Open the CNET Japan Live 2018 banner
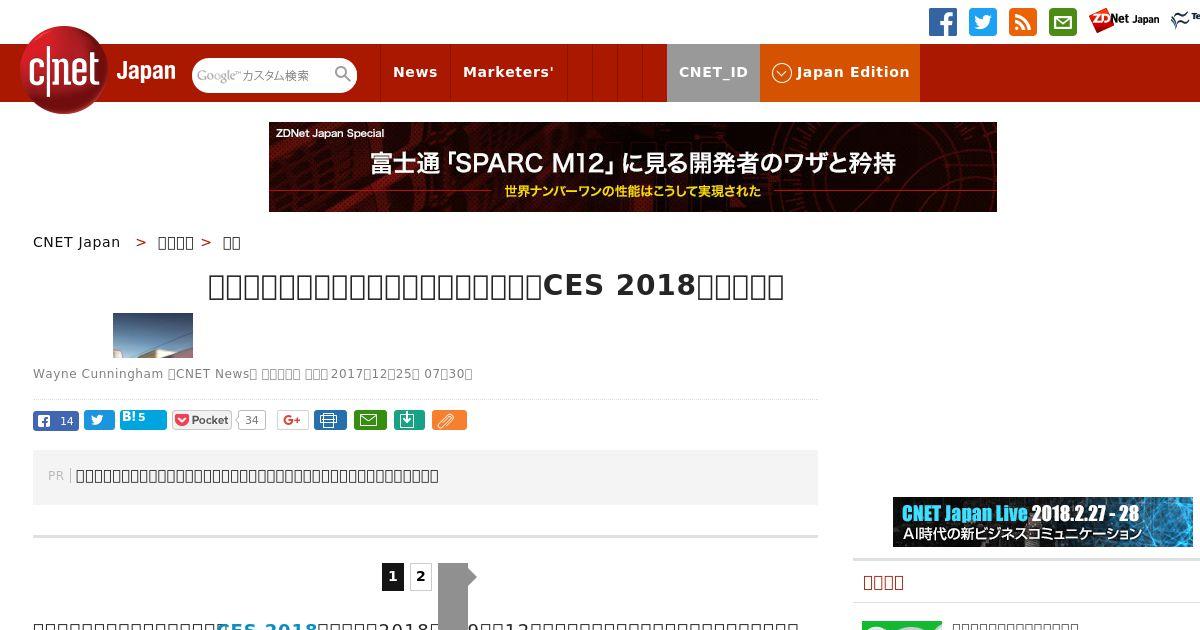Screen dimensions: 1200x630 1043,522
